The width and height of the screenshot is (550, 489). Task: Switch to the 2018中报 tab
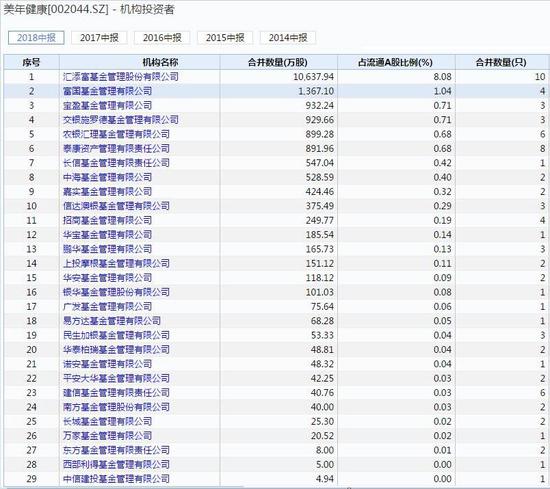[36, 38]
